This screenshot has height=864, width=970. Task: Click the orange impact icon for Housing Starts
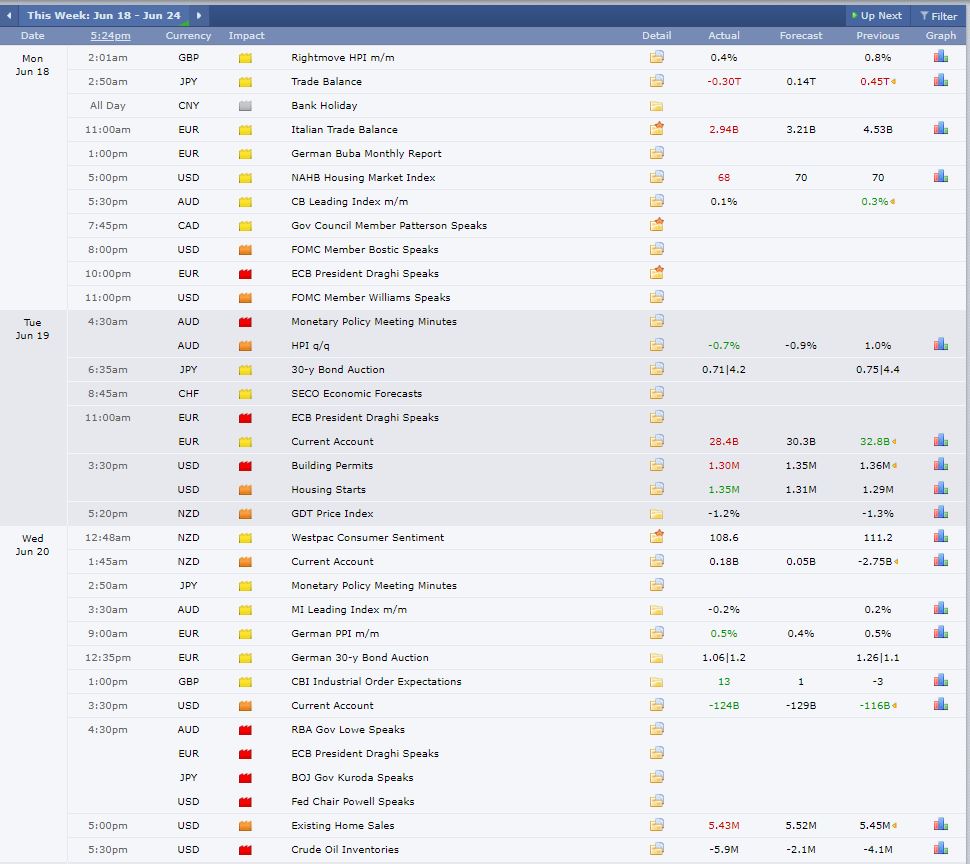(x=245, y=490)
